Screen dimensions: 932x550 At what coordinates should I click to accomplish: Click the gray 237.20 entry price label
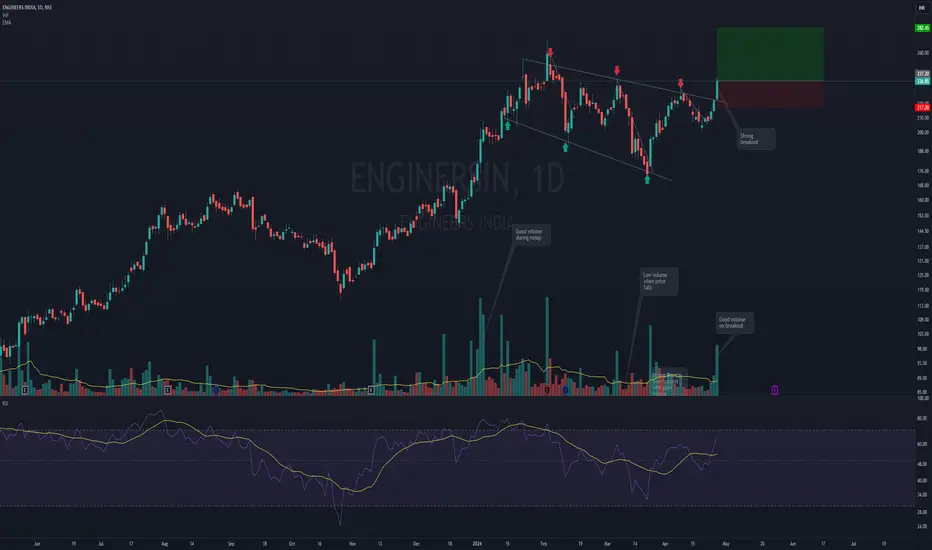(x=922, y=74)
